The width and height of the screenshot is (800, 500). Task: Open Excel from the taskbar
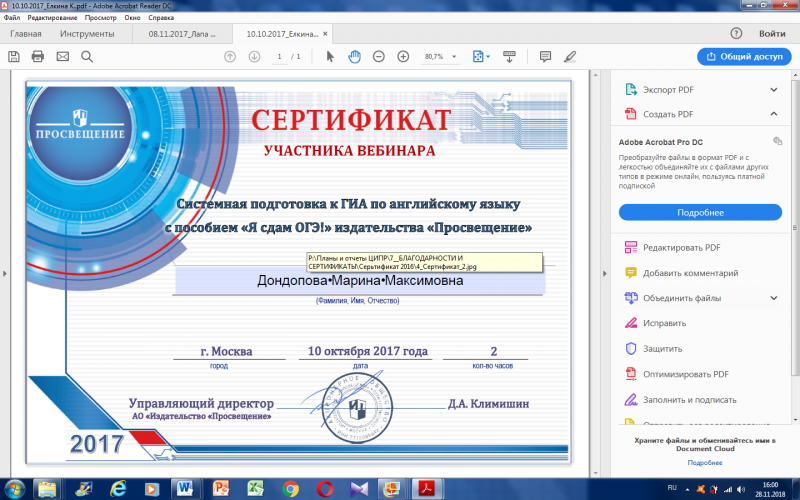tap(255, 489)
